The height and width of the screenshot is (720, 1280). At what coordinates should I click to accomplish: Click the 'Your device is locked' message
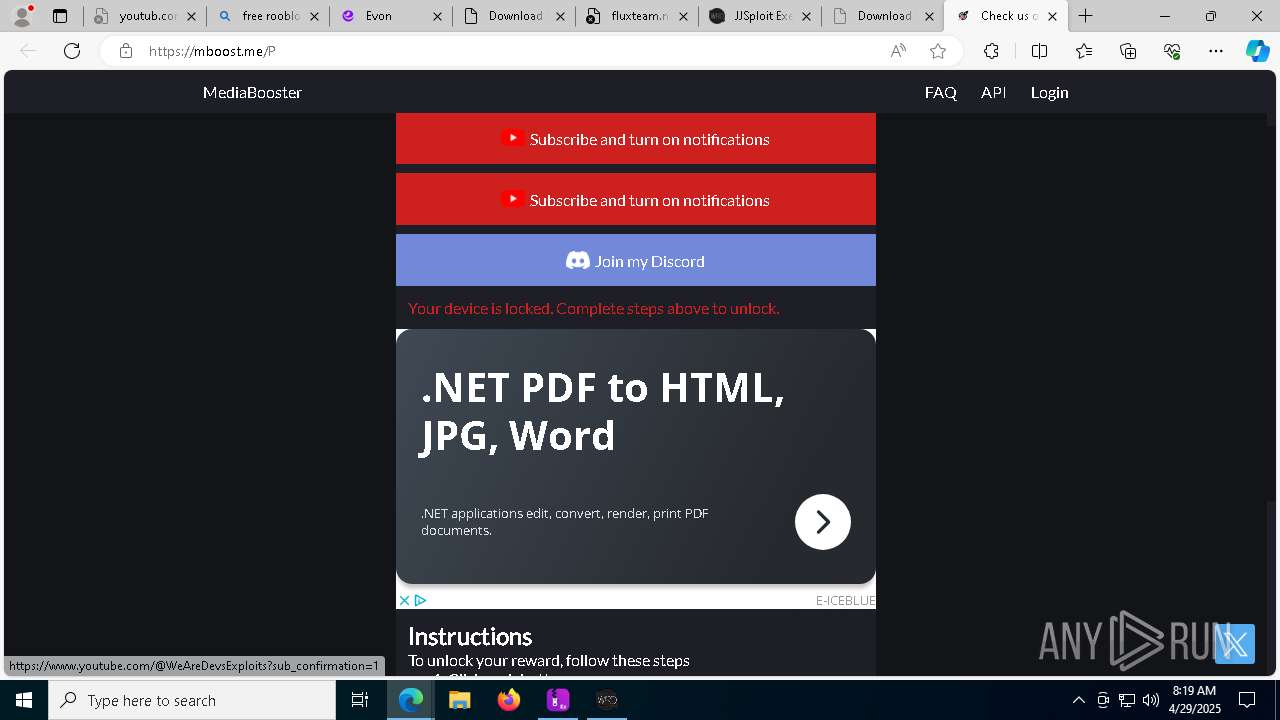coord(594,308)
